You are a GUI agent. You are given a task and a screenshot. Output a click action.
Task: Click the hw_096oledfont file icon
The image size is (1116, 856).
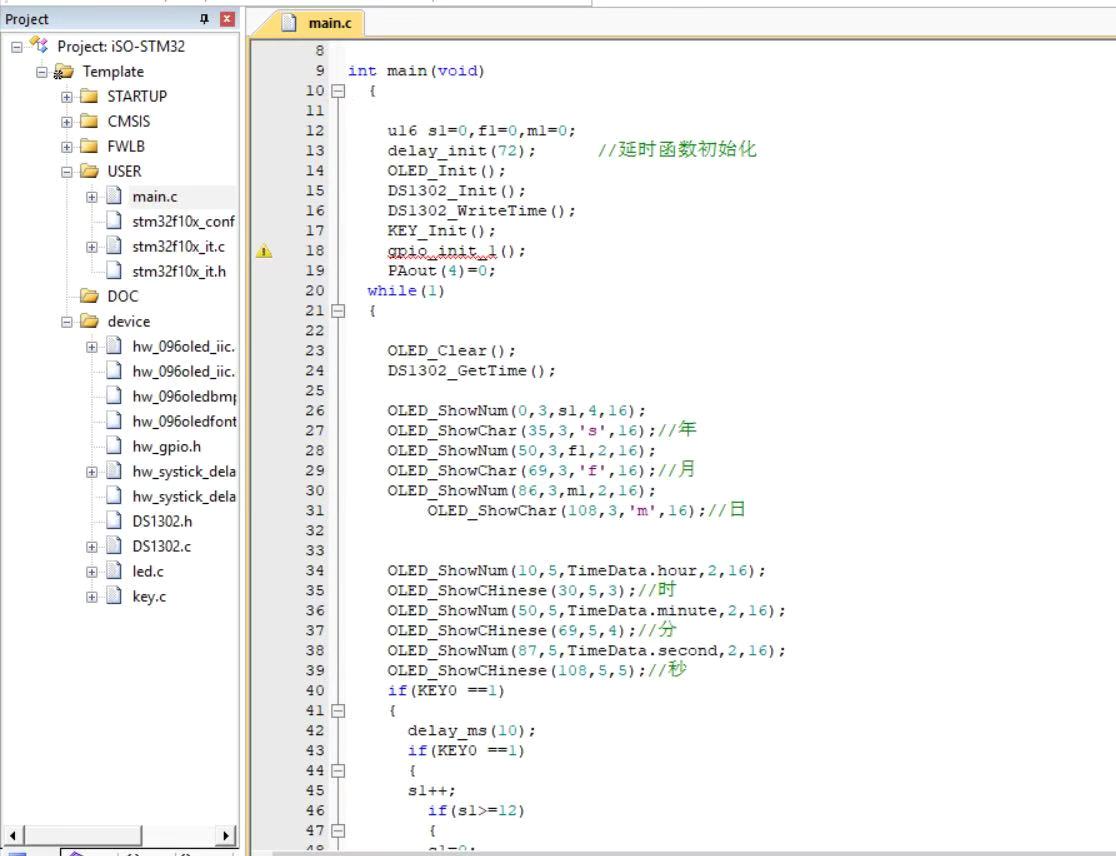[x=114, y=421]
